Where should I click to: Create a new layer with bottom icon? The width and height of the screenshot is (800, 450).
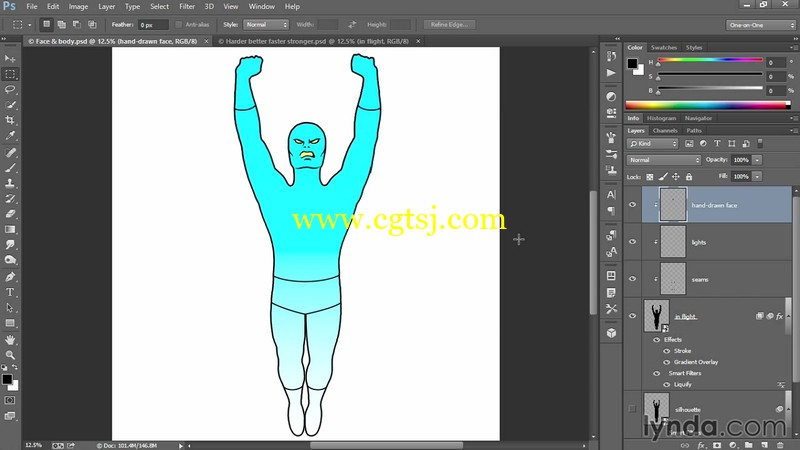(x=764, y=445)
